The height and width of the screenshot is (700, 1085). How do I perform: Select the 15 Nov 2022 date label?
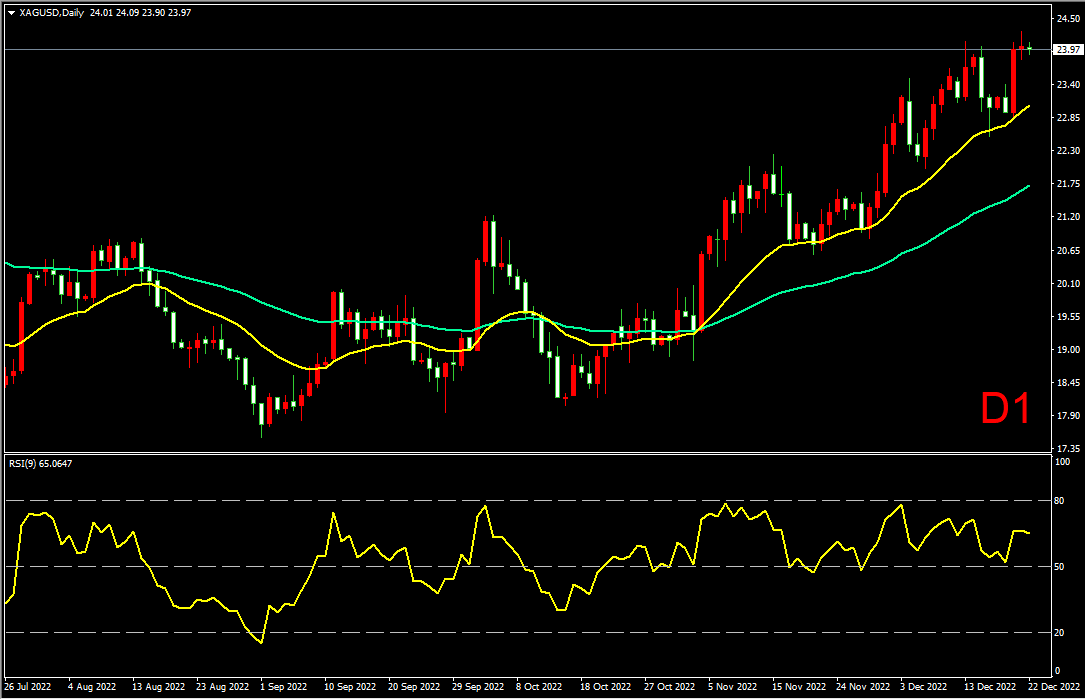(x=799, y=687)
